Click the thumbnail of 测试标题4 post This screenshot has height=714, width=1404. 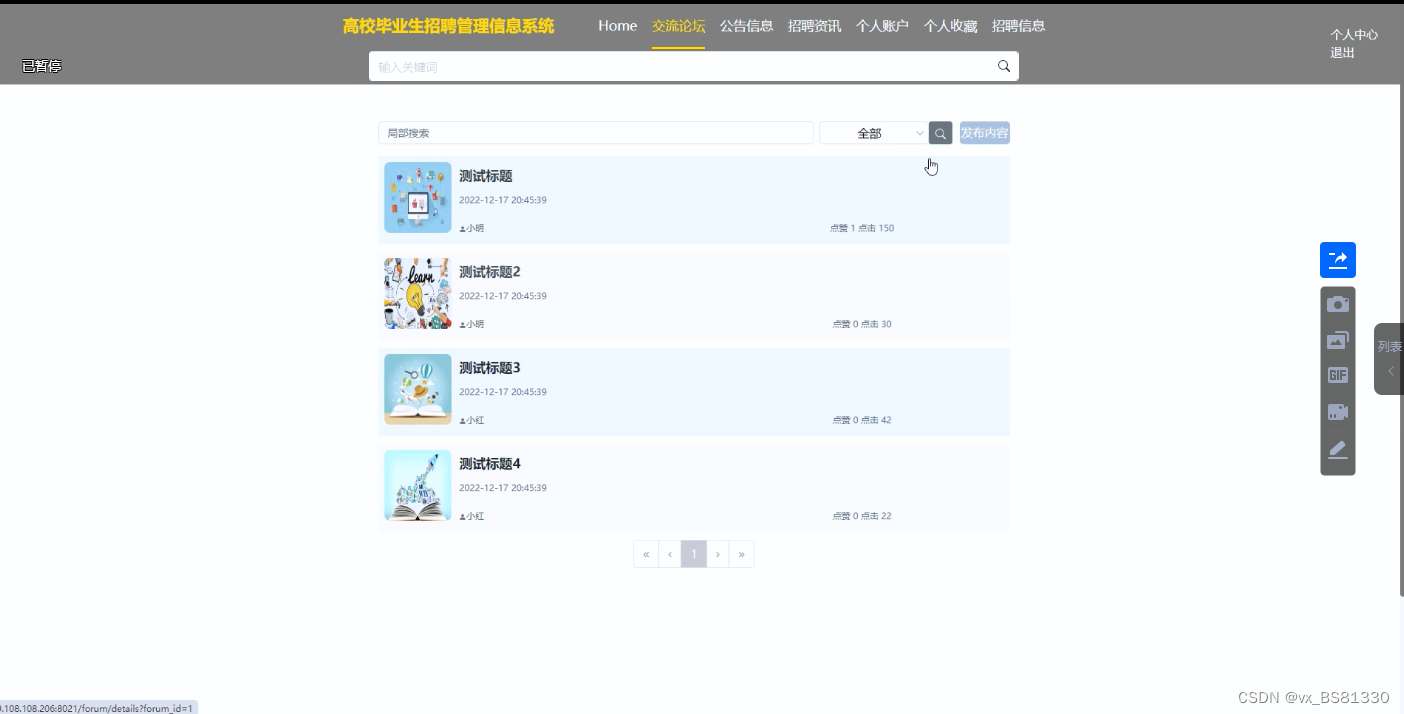(x=417, y=485)
